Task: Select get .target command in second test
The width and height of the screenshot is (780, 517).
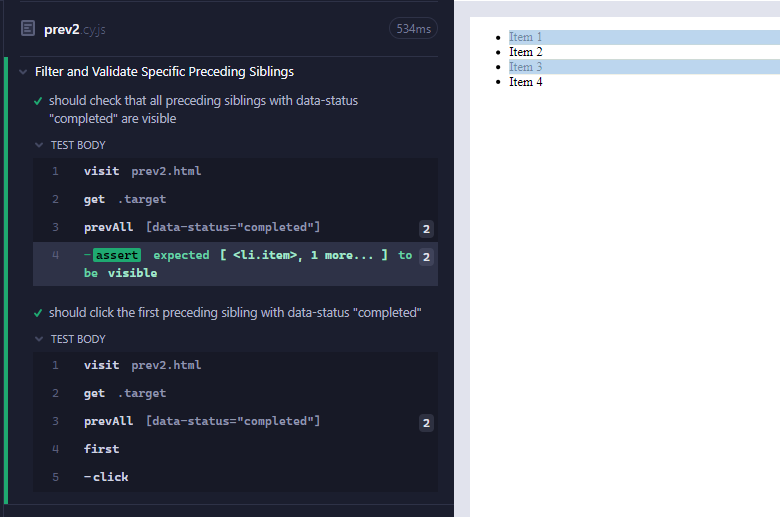Action: point(235,393)
